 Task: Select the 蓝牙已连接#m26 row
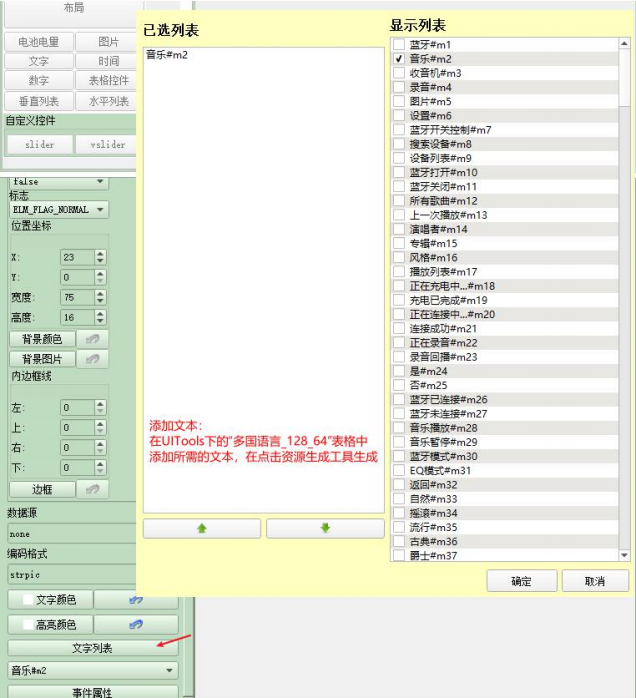[505, 399]
